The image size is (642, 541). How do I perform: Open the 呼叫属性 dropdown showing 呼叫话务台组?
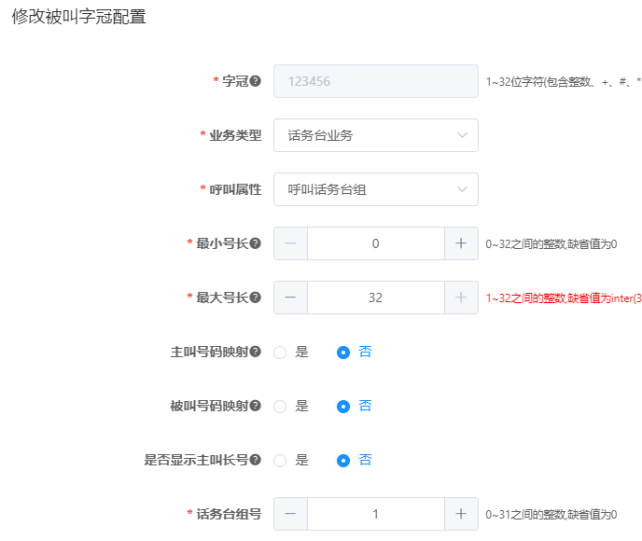[376, 189]
